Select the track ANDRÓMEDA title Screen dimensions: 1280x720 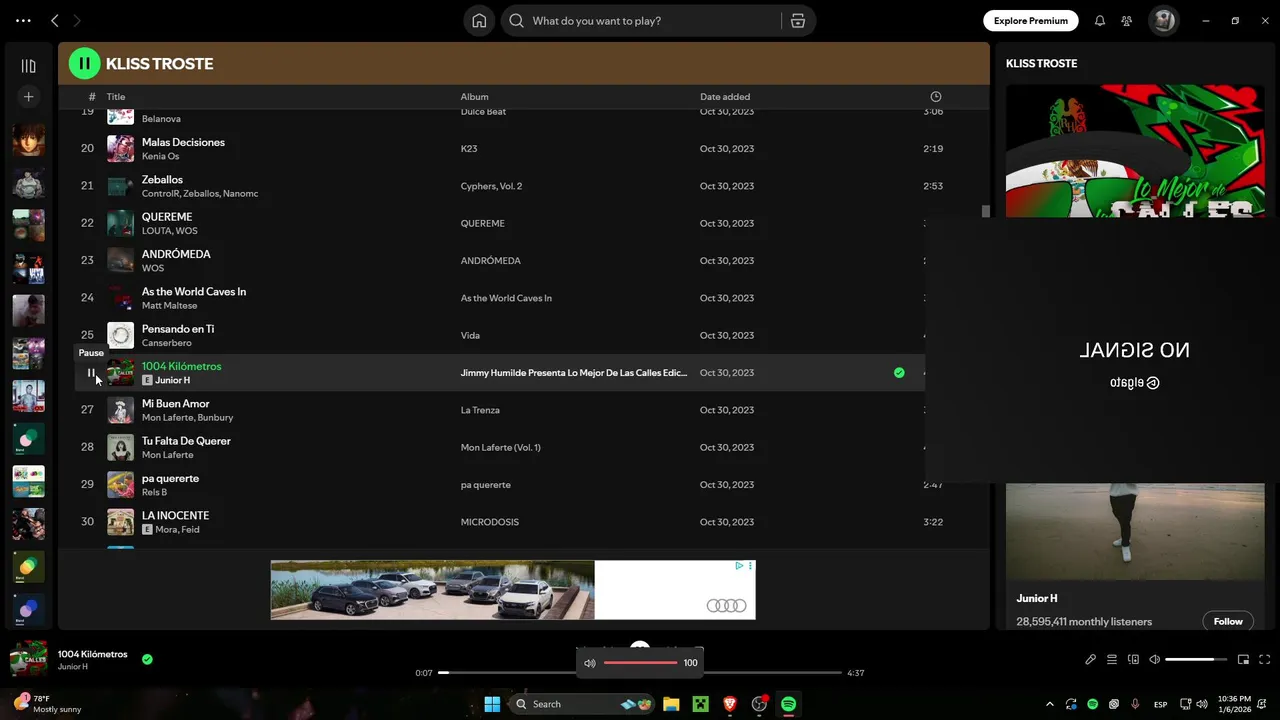pos(176,254)
